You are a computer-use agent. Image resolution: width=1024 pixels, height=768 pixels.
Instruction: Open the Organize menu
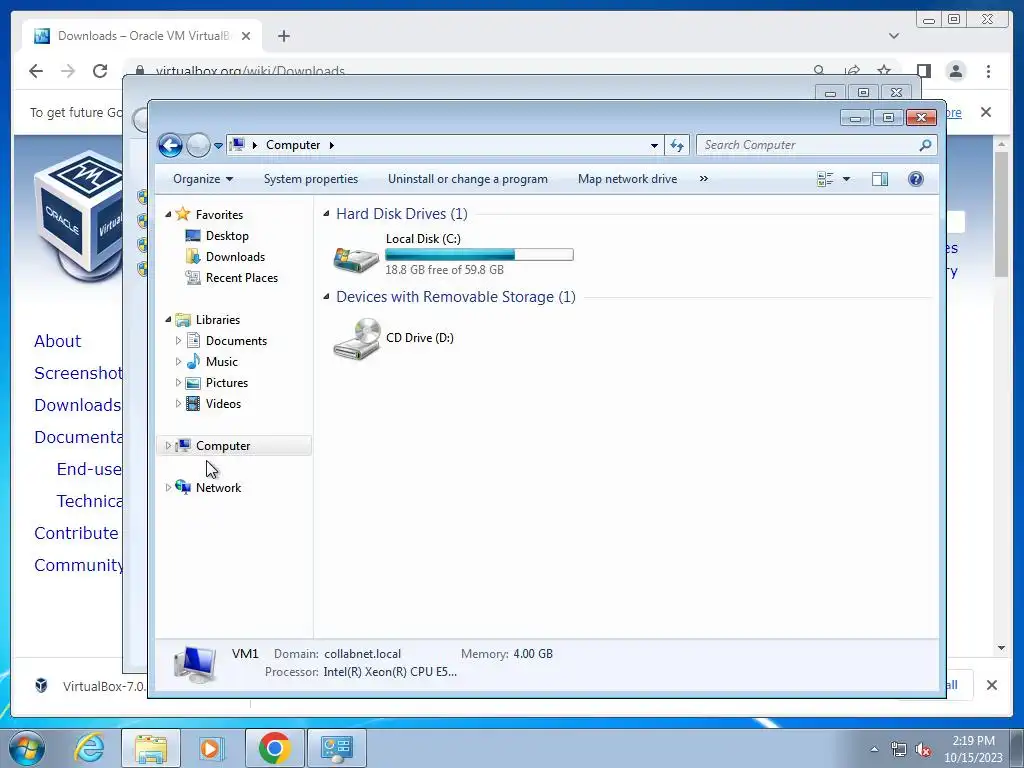[202, 179]
